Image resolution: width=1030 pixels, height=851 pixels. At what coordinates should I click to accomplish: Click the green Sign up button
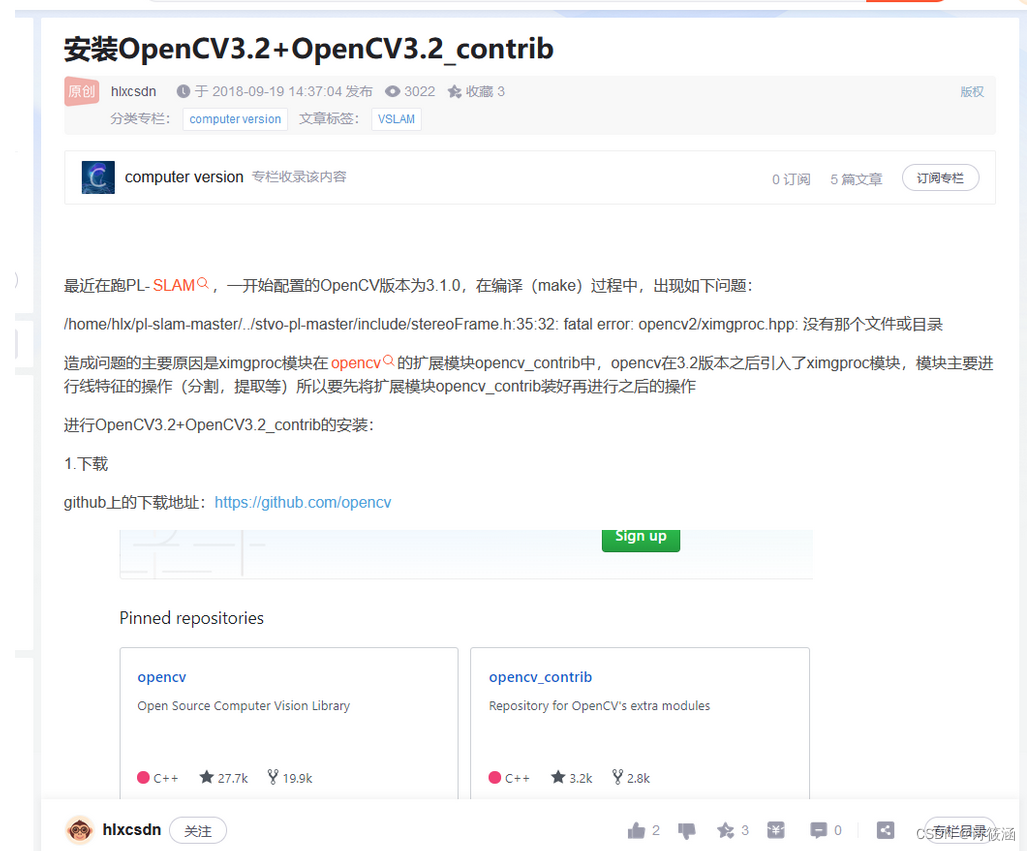tap(640, 539)
